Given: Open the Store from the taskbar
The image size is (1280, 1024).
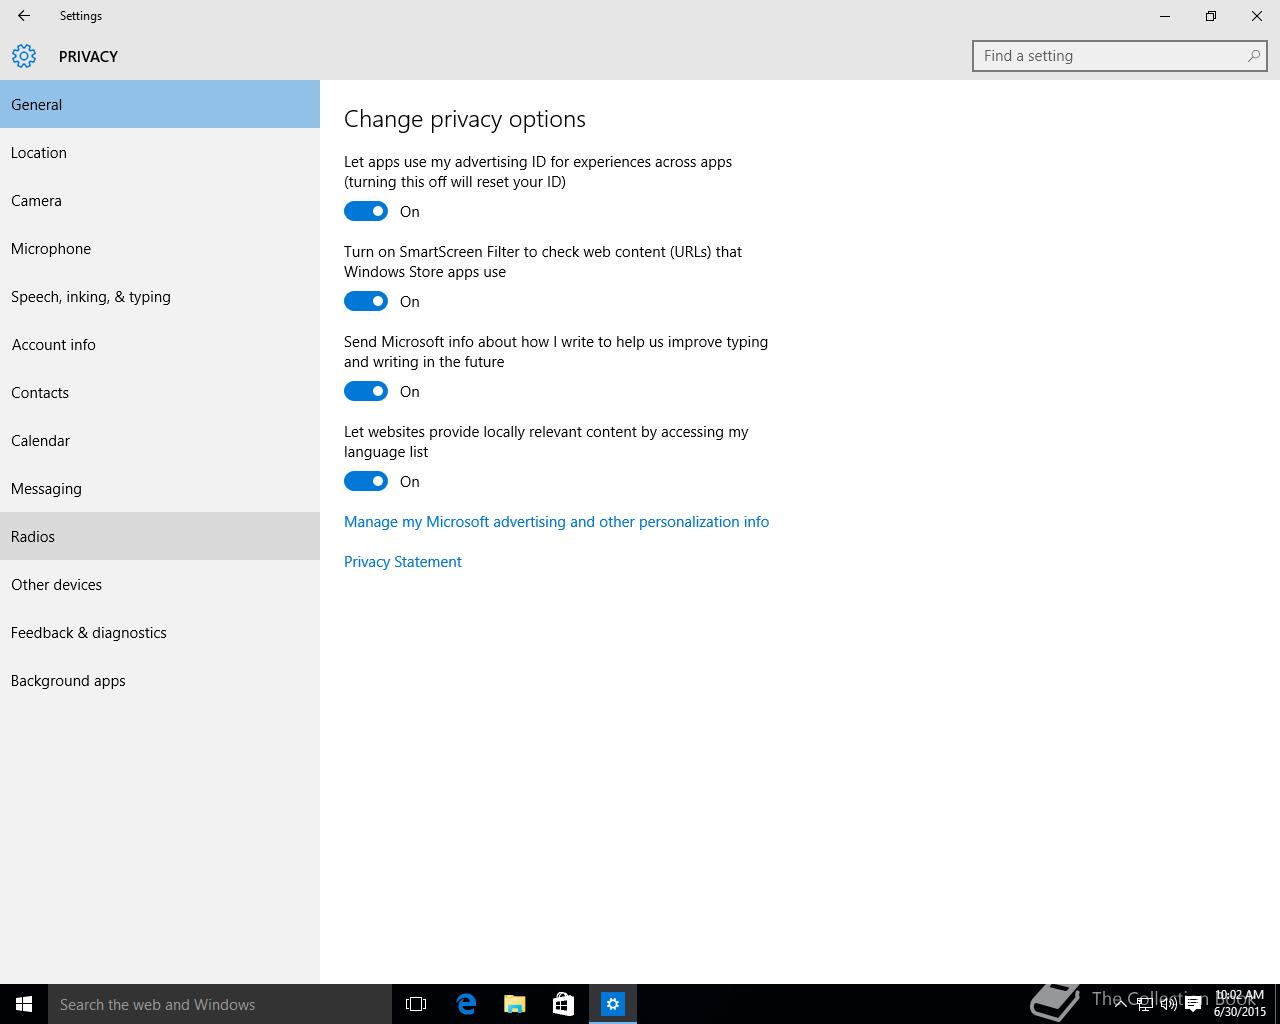Looking at the screenshot, I should click(564, 1004).
